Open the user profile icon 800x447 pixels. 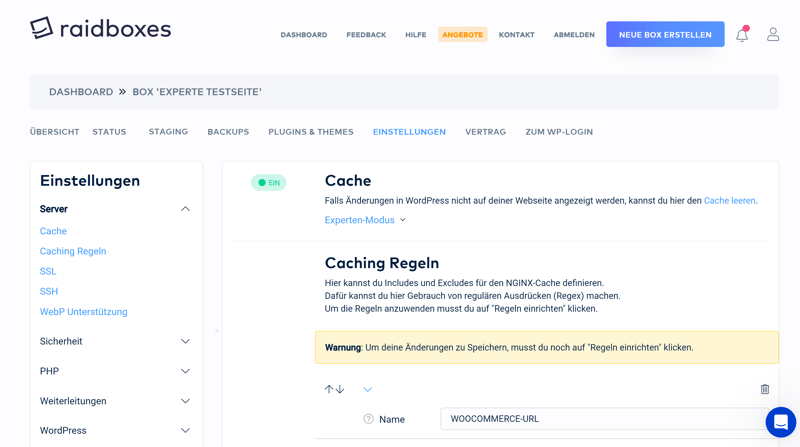[773, 34]
